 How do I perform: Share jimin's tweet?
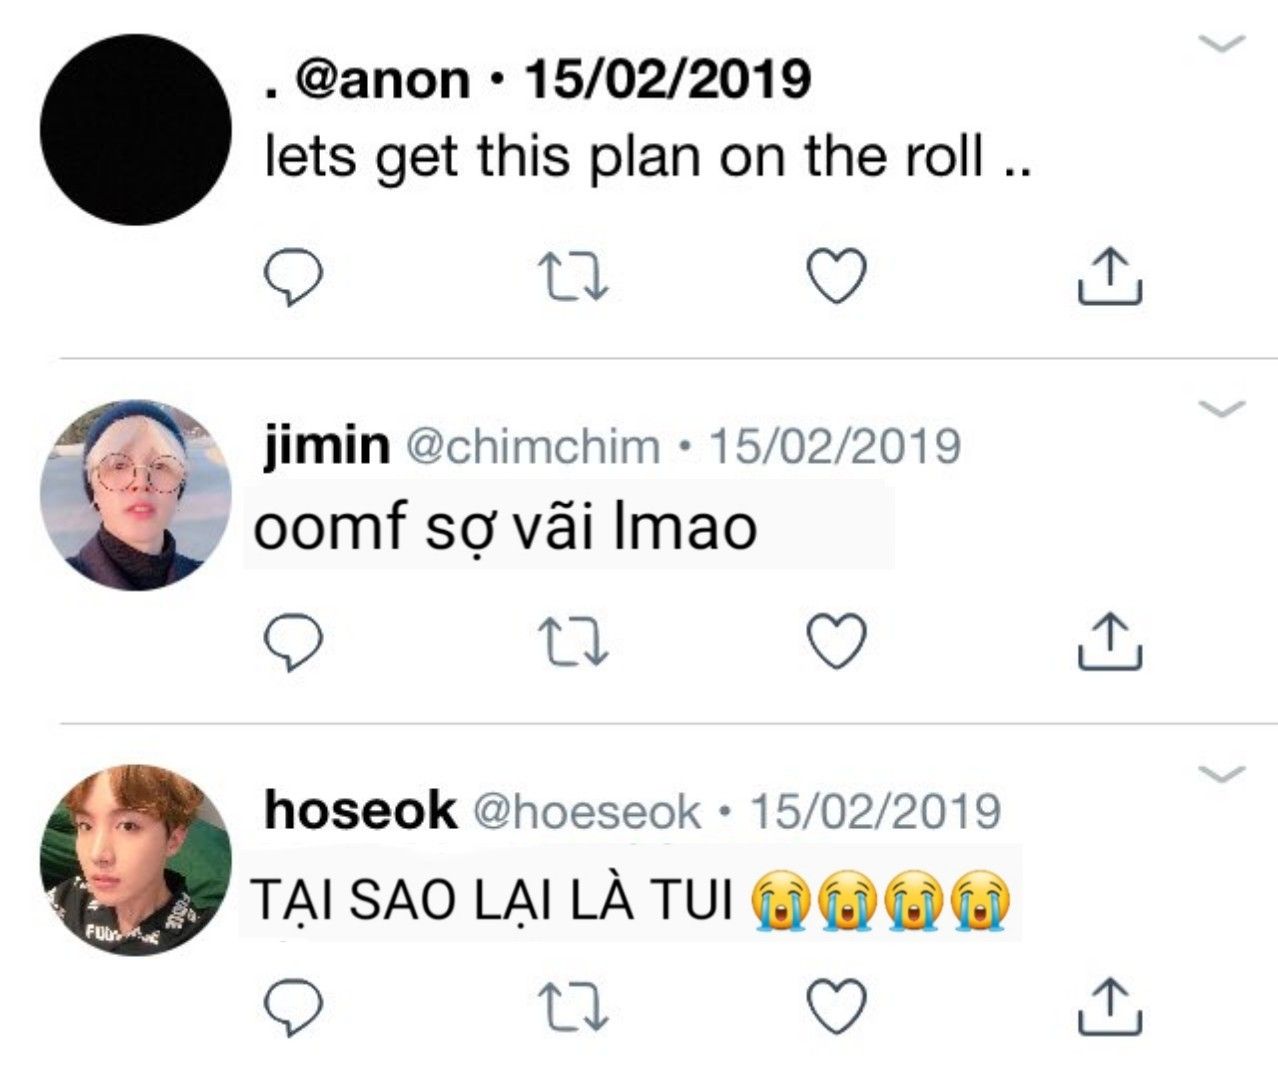(1110, 641)
